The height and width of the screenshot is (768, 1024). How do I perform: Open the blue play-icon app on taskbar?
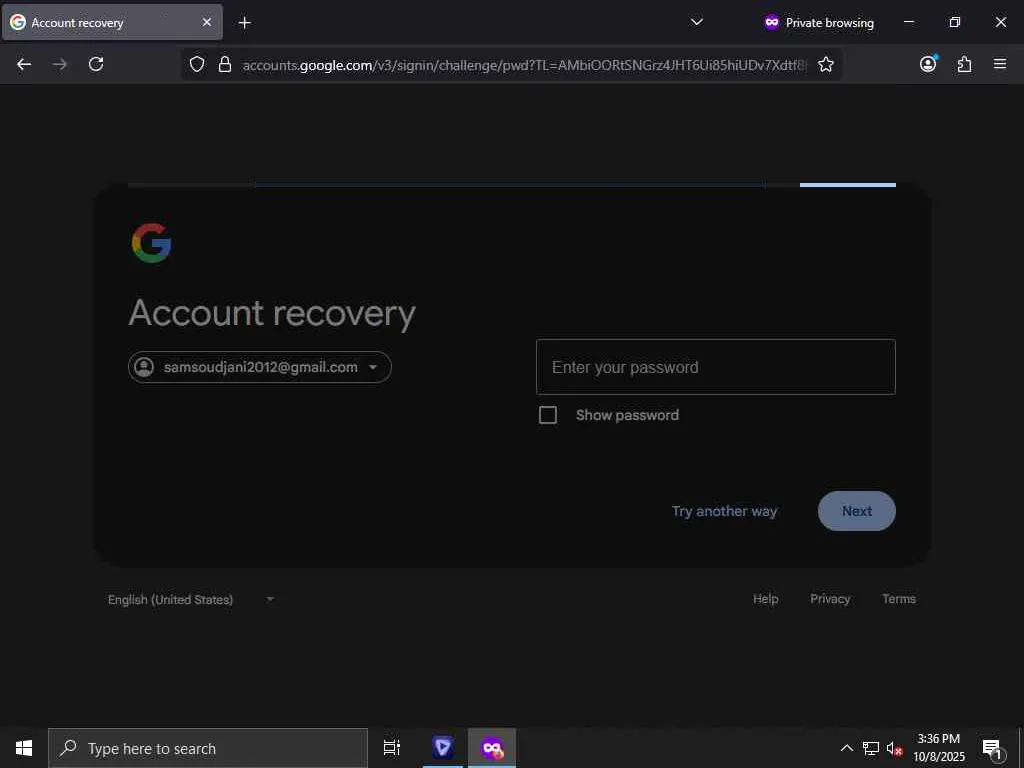click(443, 748)
